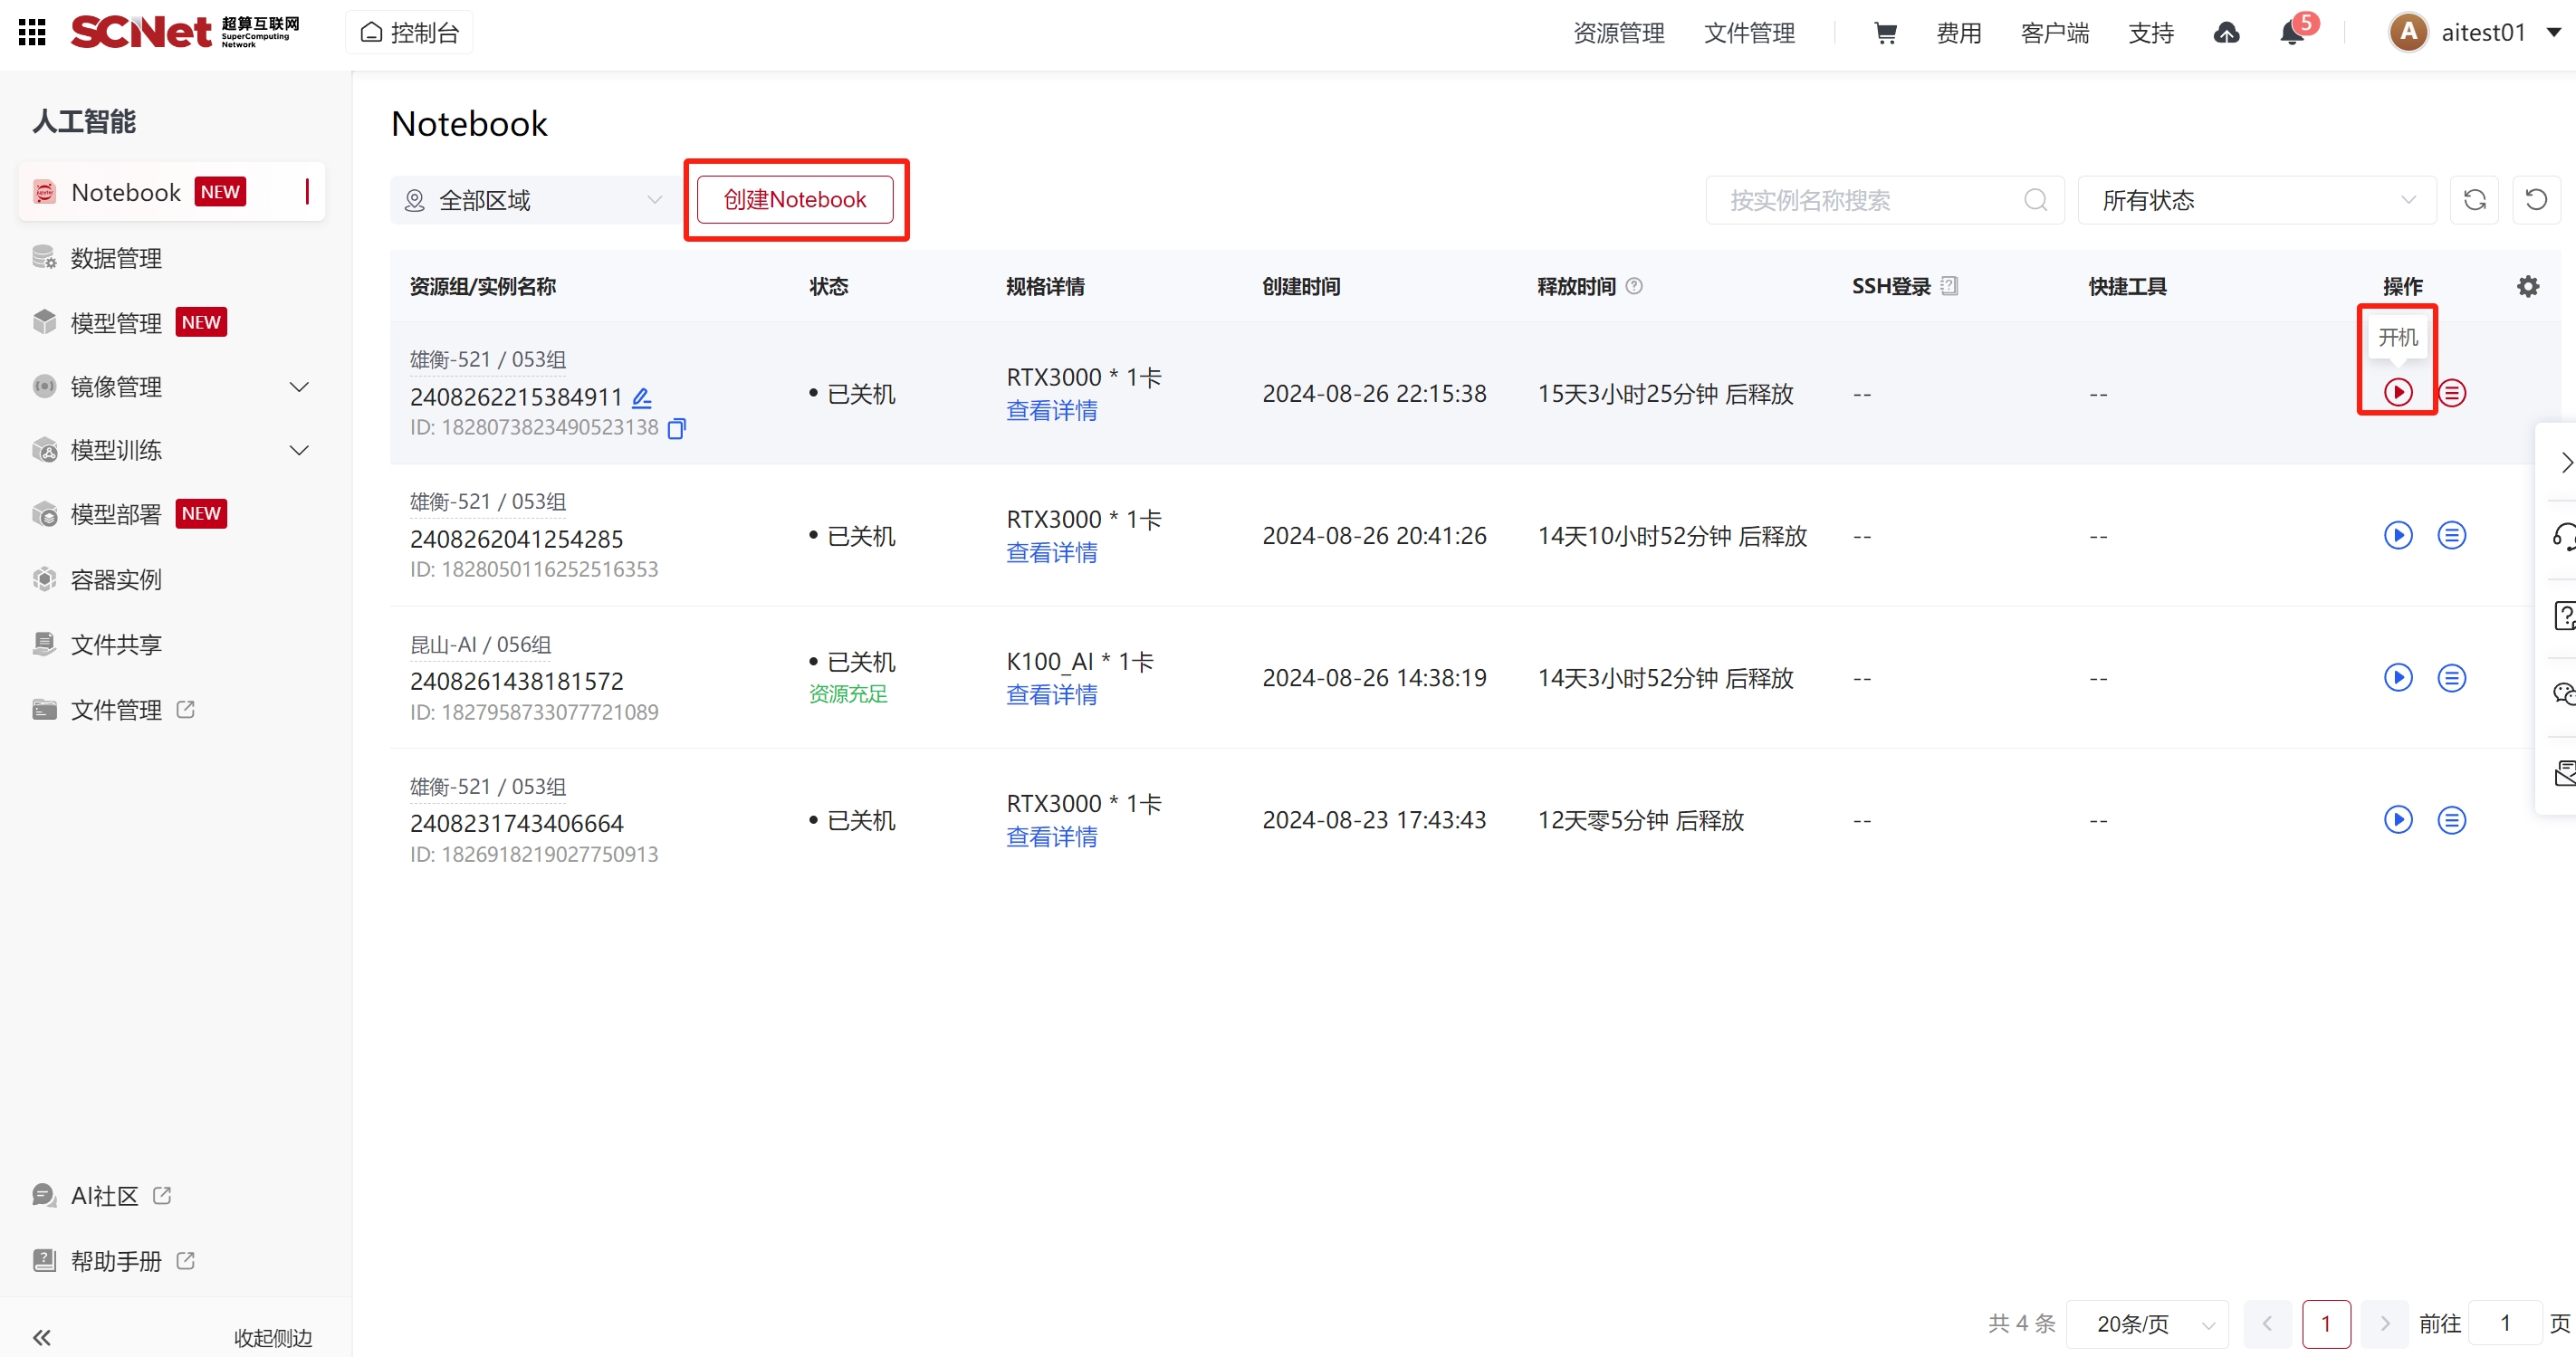Open the 所有状态 status filter dropdown
The width and height of the screenshot is (2576, 1357).
point(2256,200)
